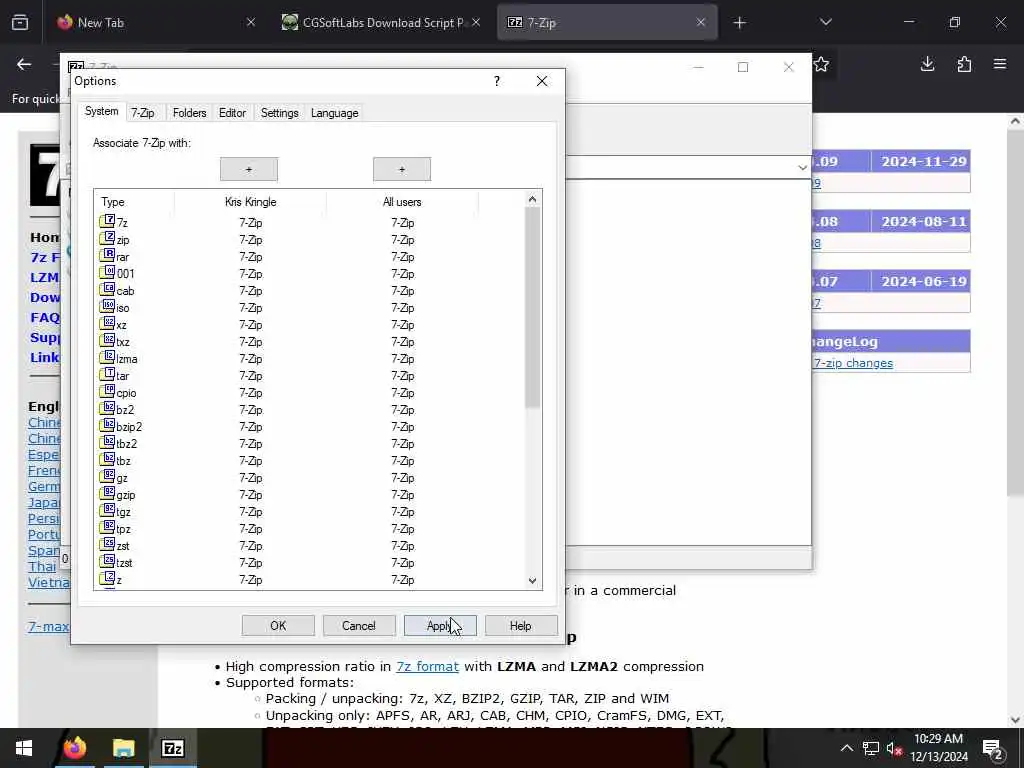The image size is (1024, 768).
Task: List all Firefox tabs chevron
Action: tap(825, 22)
